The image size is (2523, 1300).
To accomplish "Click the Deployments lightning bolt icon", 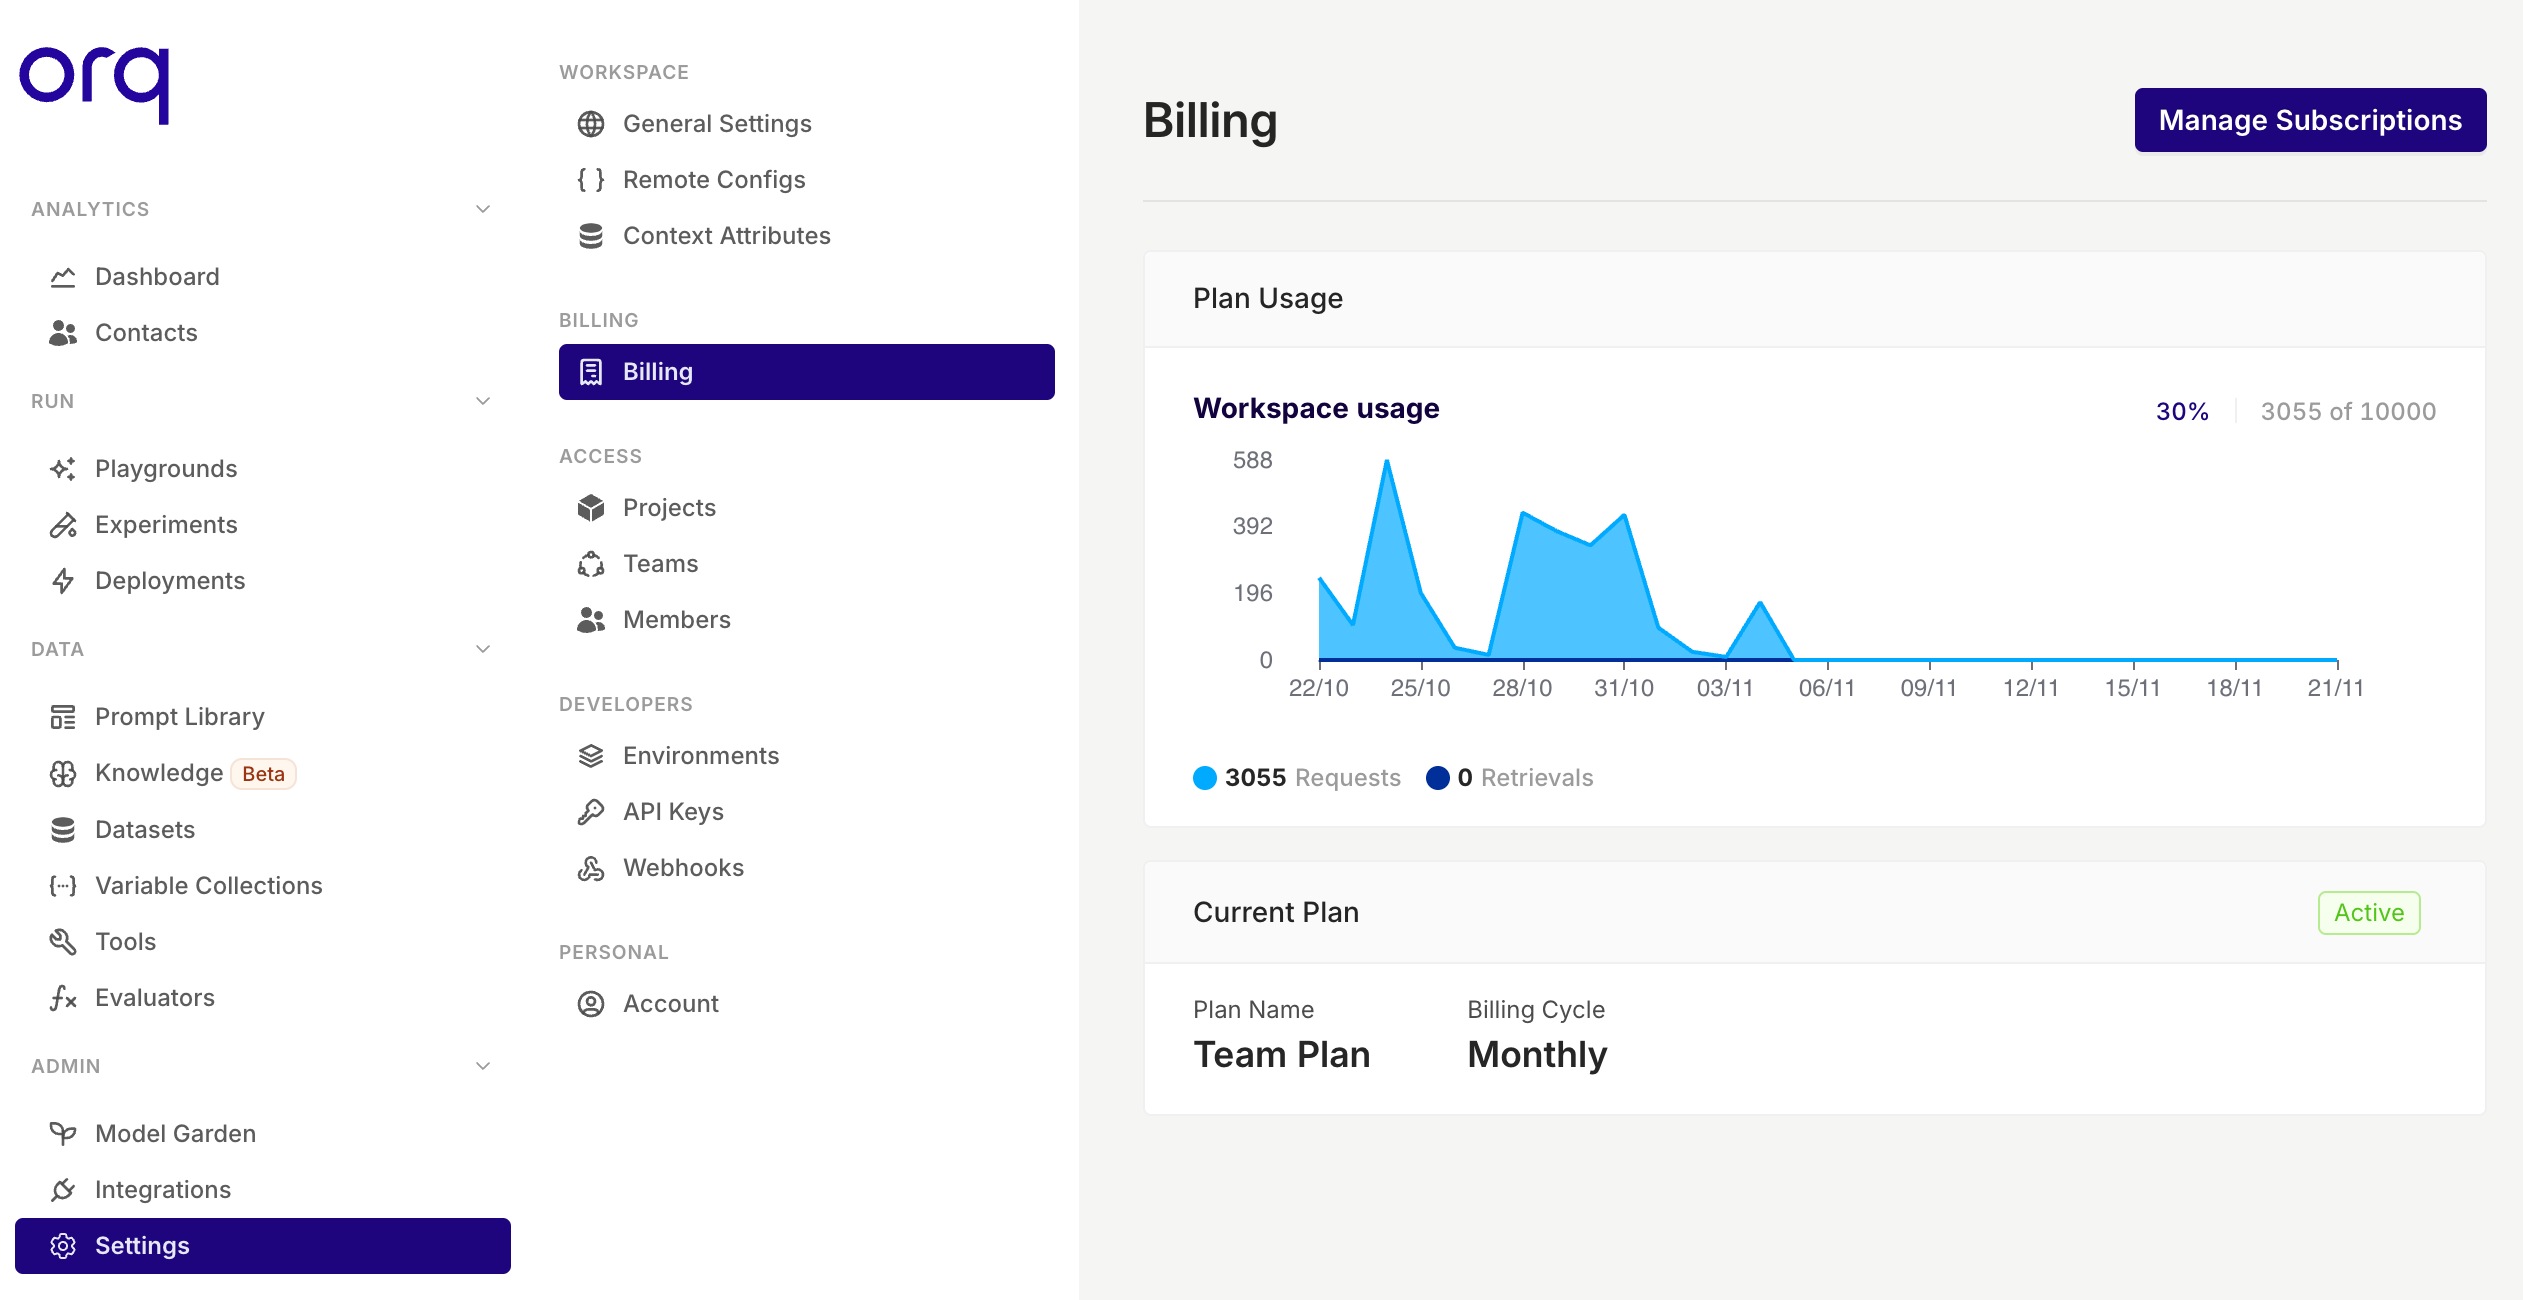I will (63, 581).
